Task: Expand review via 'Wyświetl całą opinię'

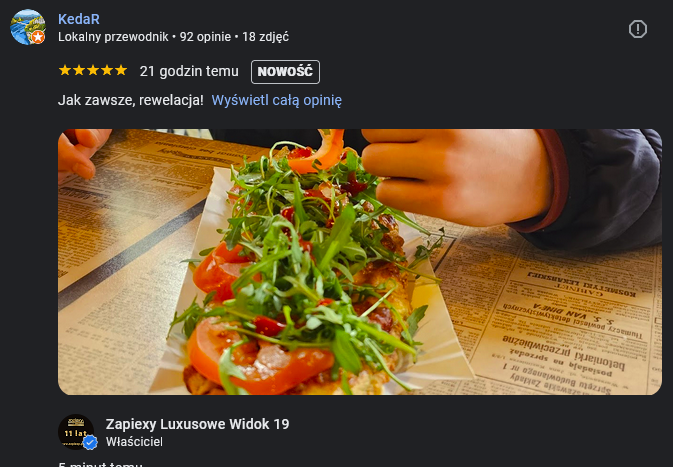Action: click(277, 100)
